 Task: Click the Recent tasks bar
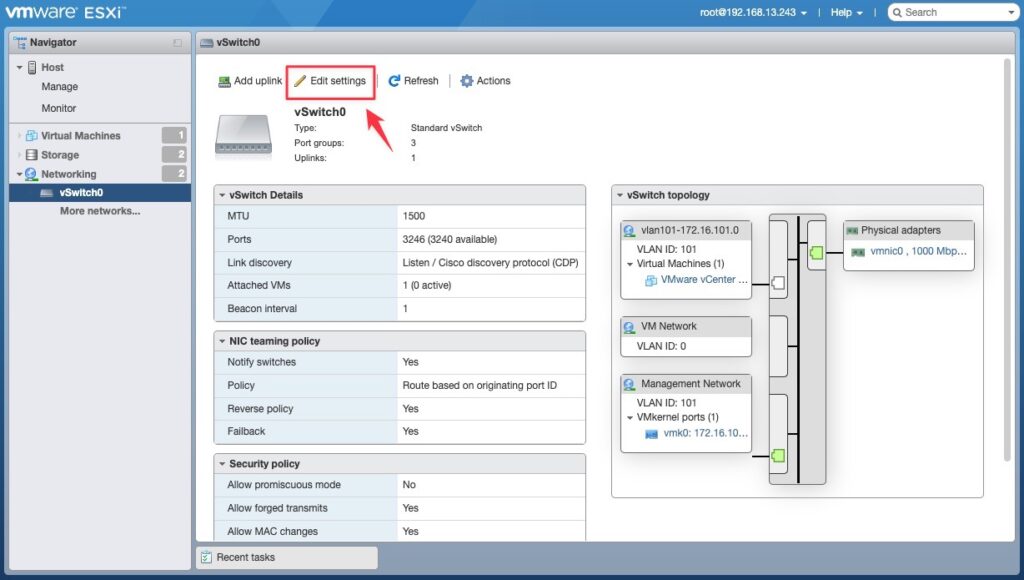coord(287,557)
